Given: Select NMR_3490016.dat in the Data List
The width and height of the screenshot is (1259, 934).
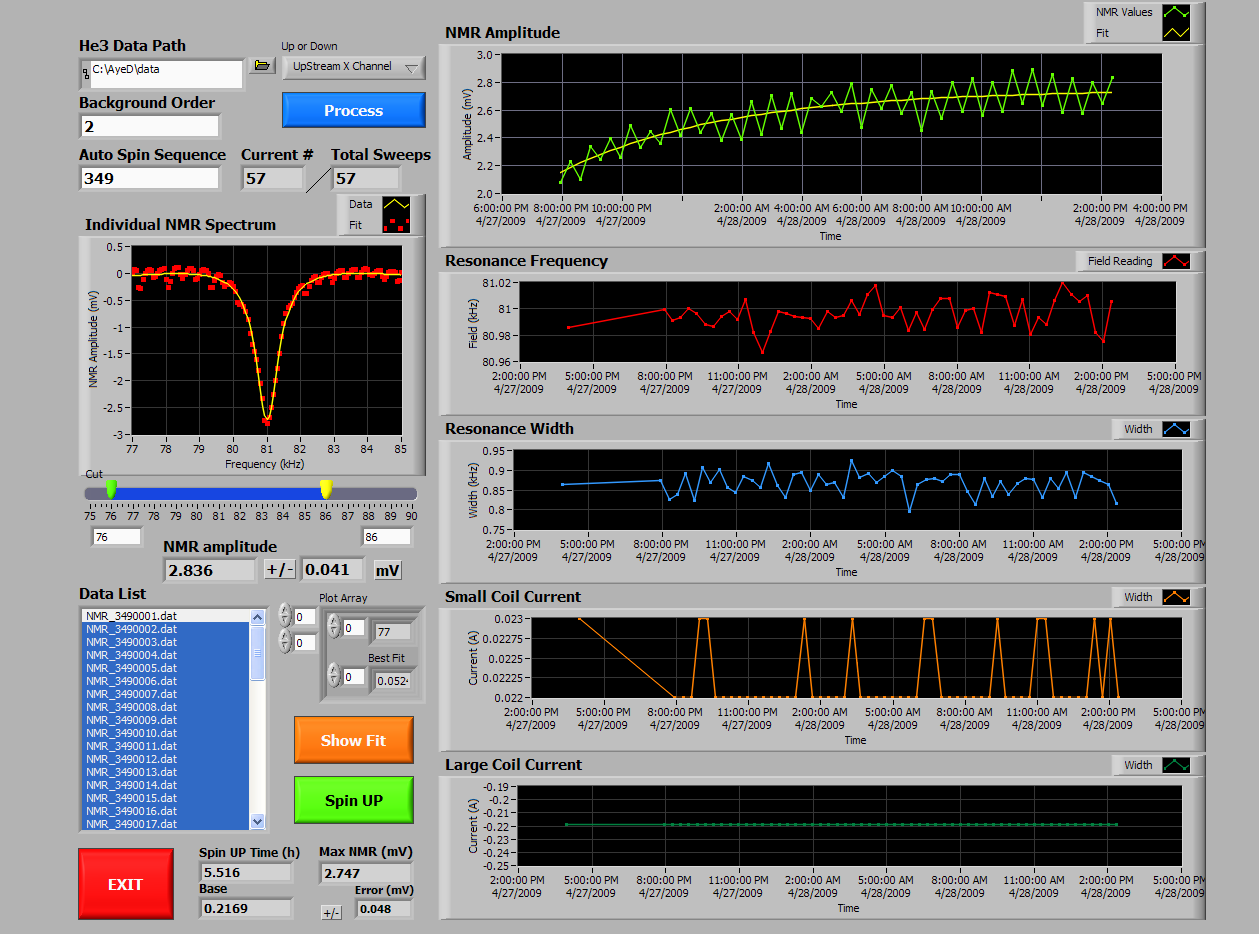Looking at the screenshot, I should tap(165, 811).
